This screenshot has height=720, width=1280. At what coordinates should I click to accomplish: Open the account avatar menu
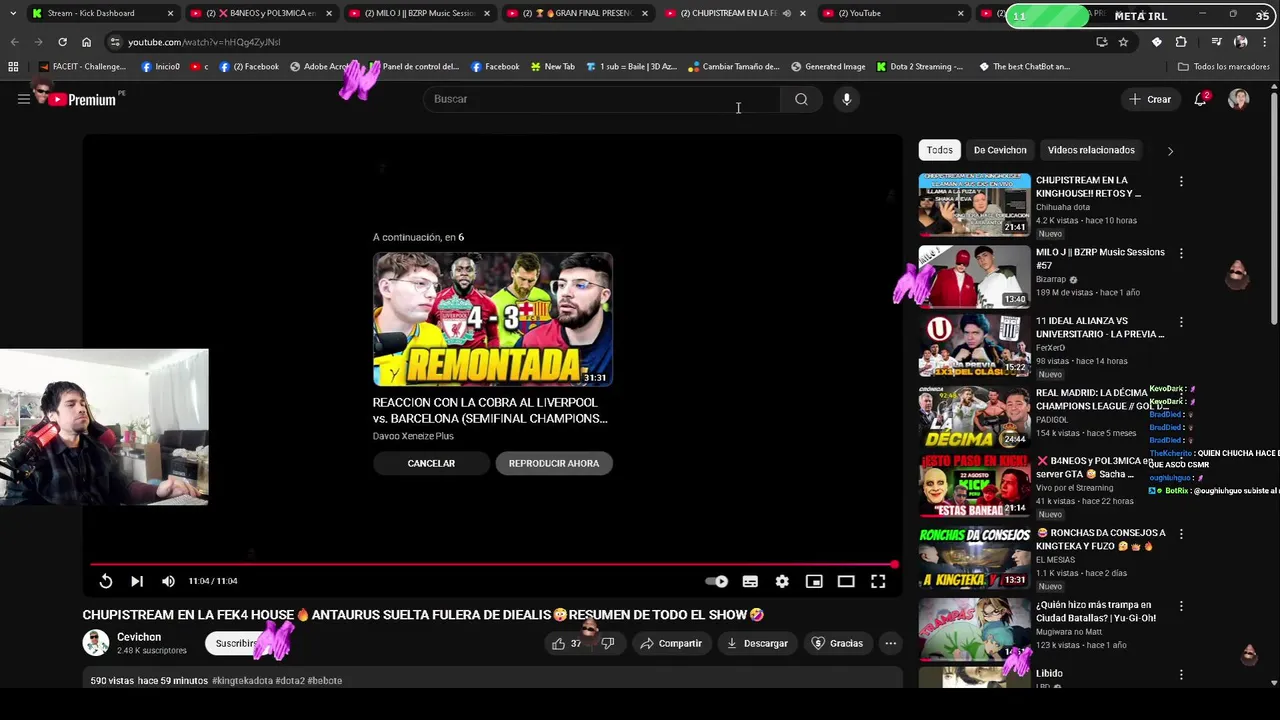point(1239,99)
